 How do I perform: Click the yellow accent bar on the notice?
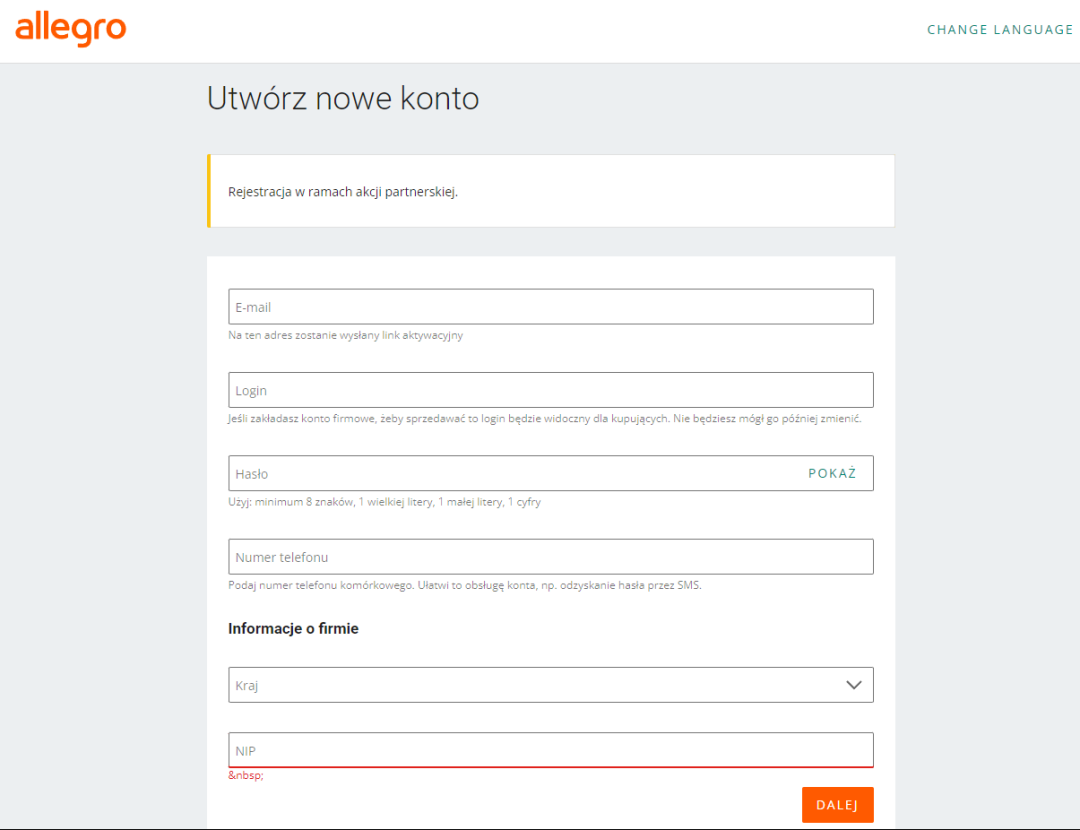[x=209, y=191]
